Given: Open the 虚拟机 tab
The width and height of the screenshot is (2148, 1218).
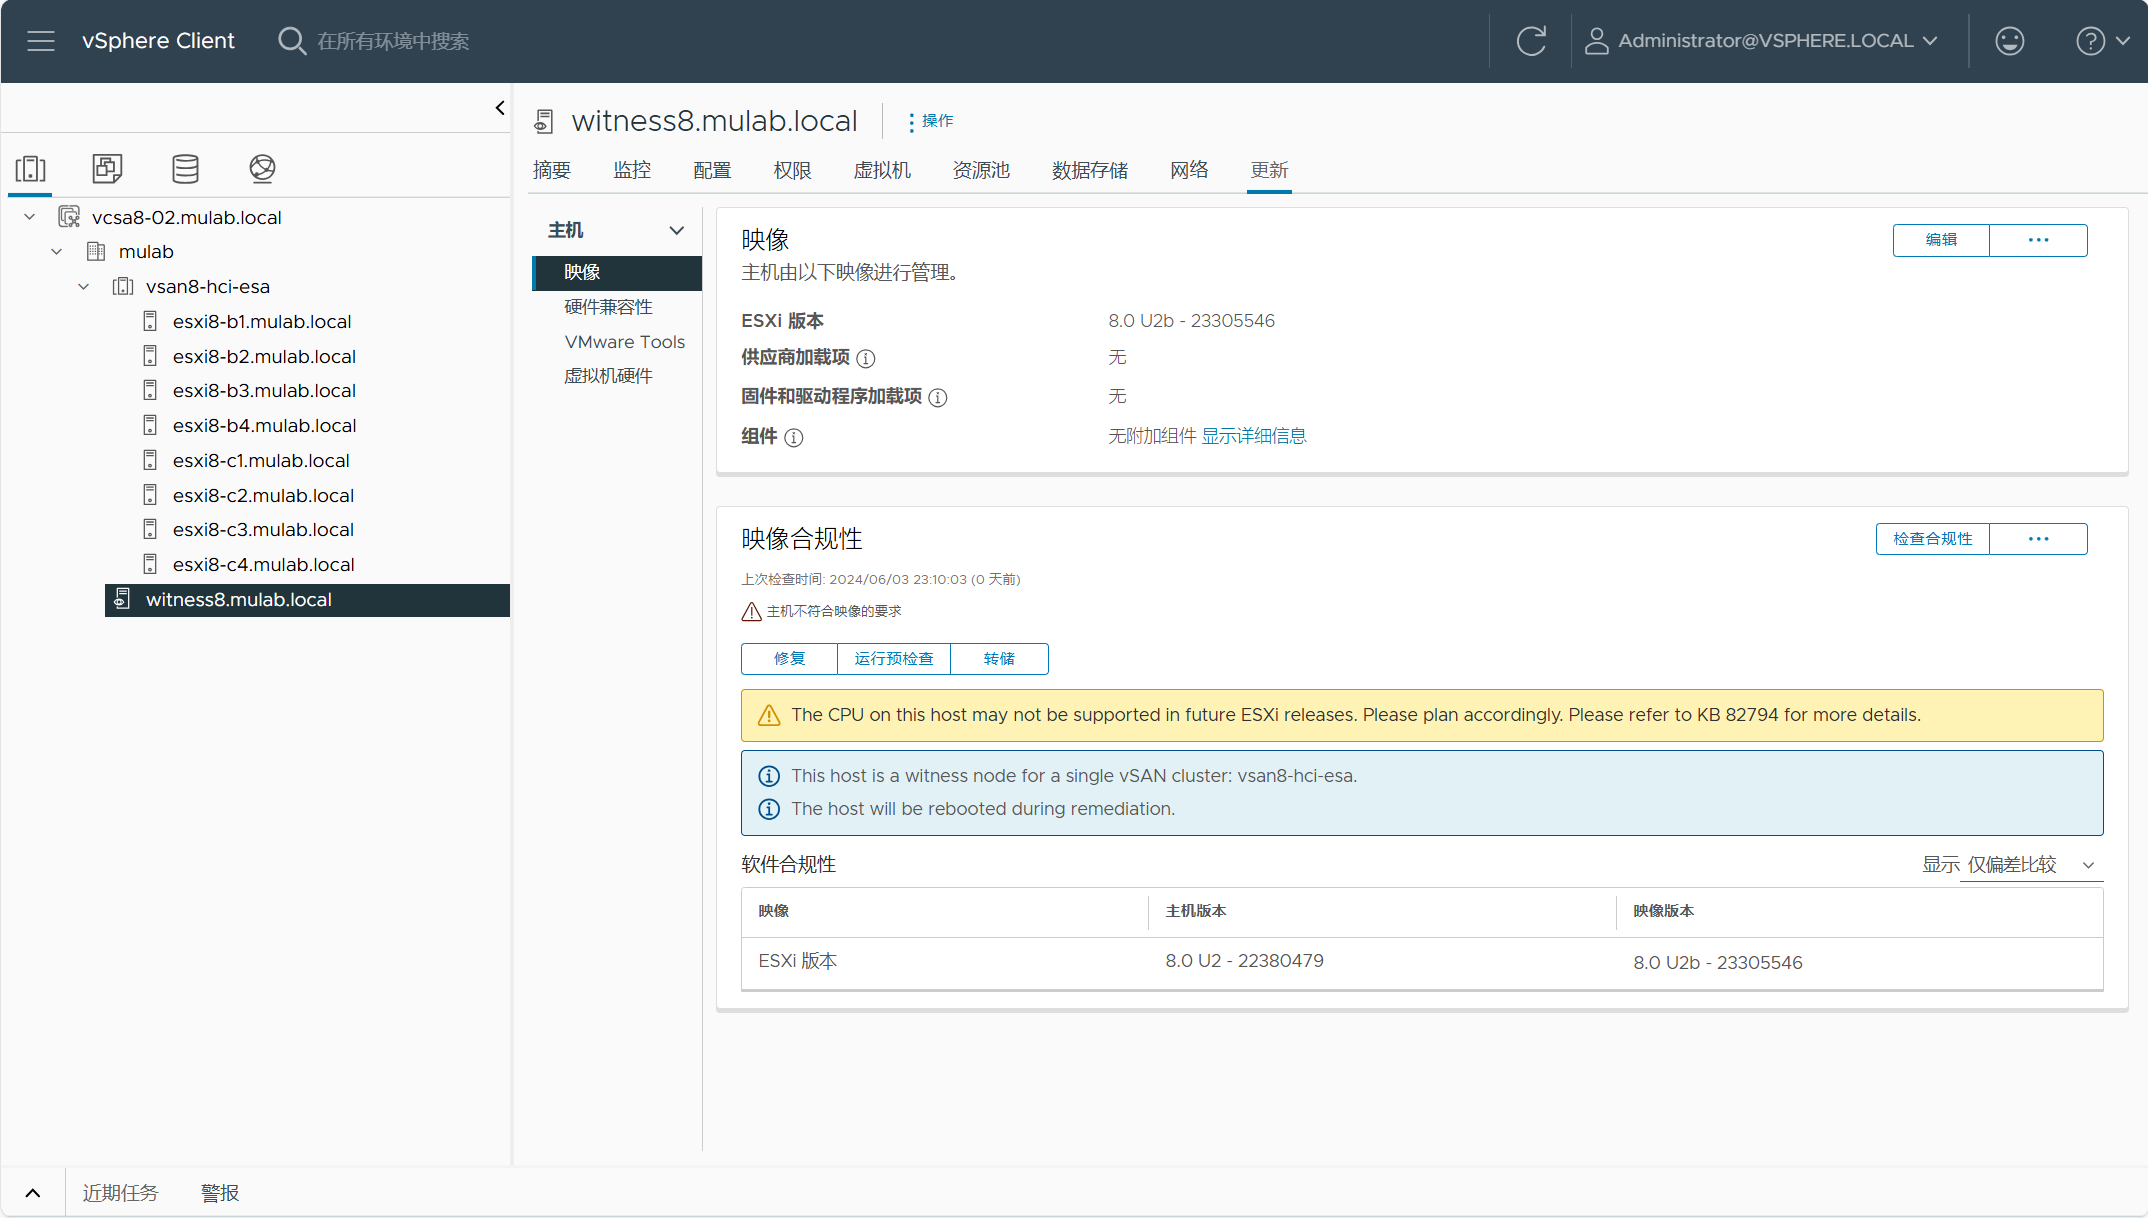Looking at the screenshot, I should 882,170.
